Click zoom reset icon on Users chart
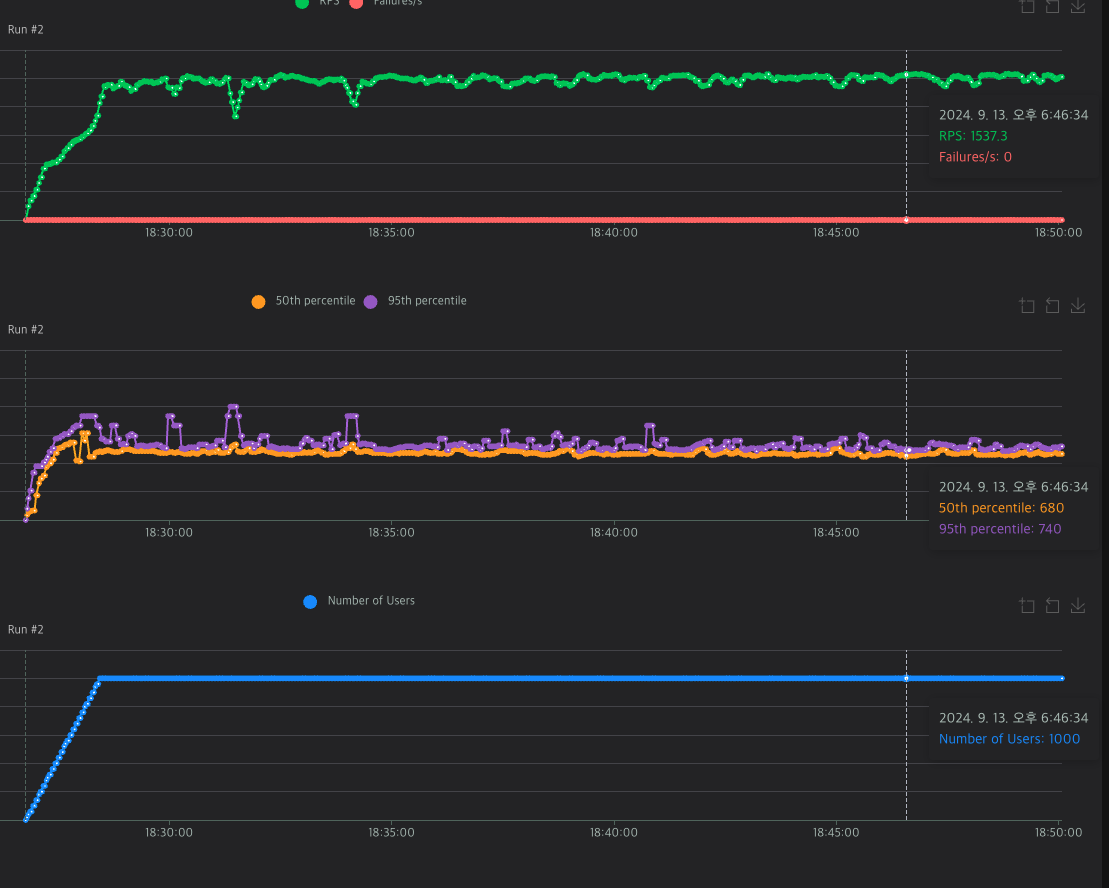The height and width of the screenshot is (888, 1109). pos(1052,605)
